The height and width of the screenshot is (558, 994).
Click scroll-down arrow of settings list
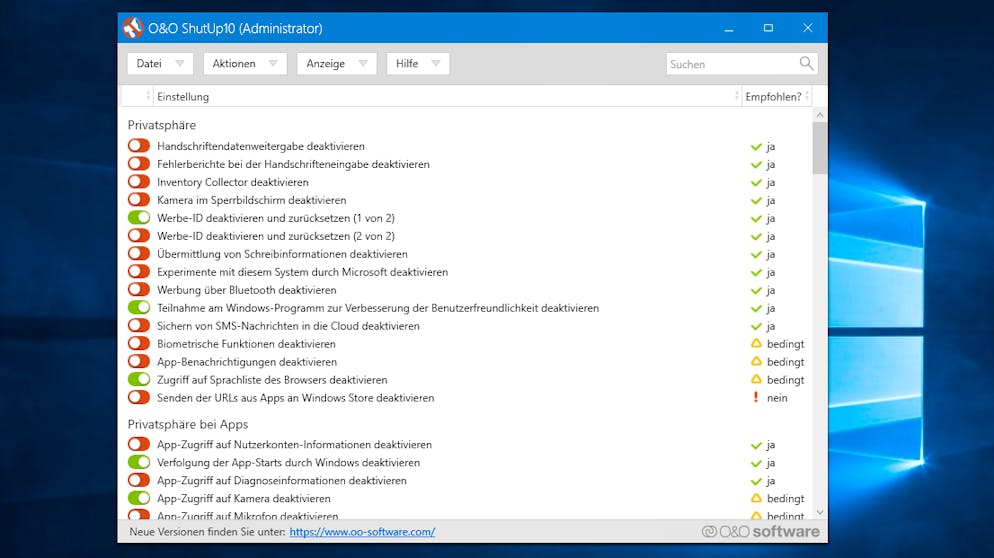click(x=820, y=512)
